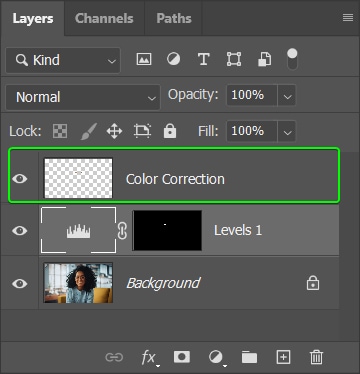Switch to the Channels tab

pos(104,18)
